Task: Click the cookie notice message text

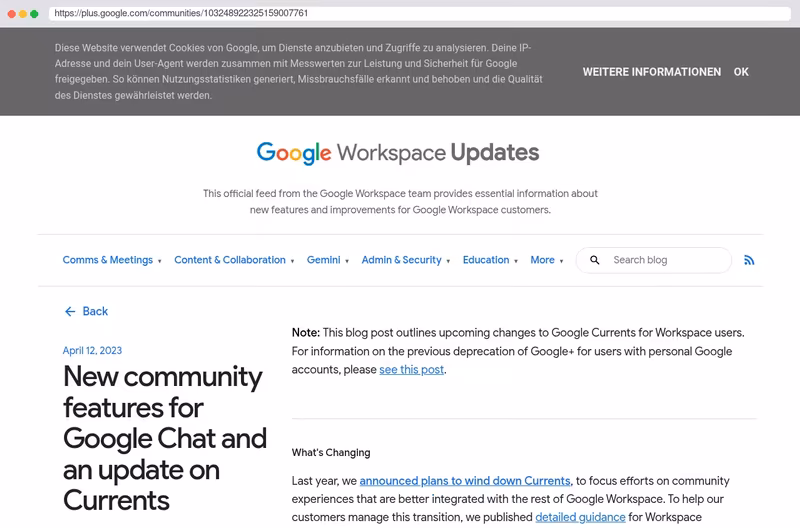Action: (x=298, y=71)
